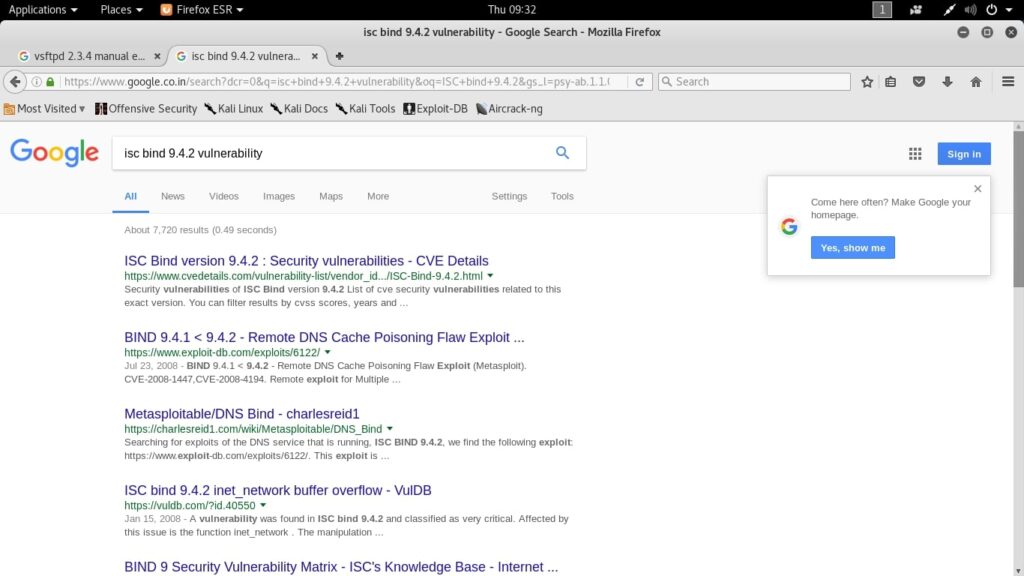Image resolution: width=1024 pixels, height=576 pixels.
Task: Open a new tab with plus icon
Action: click(x=339, y=56)
